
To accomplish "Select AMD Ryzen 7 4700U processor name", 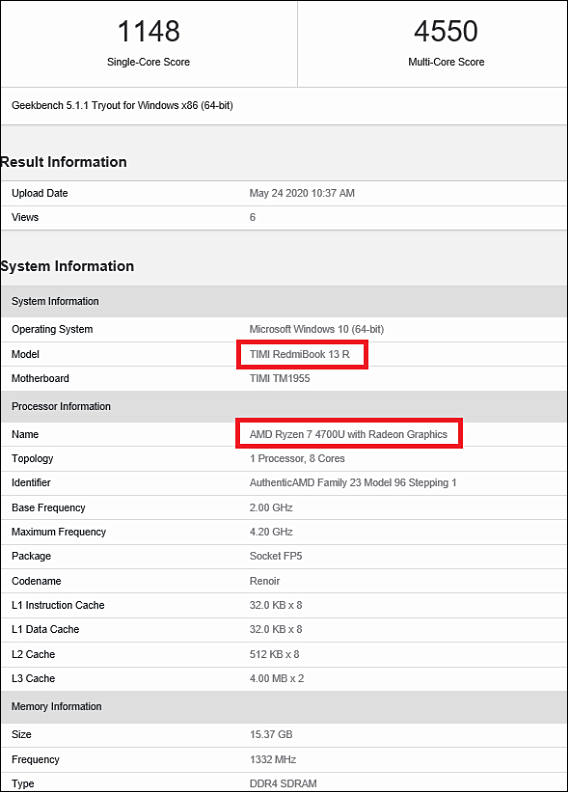I will pyautogui.click(x=348, y=434).
